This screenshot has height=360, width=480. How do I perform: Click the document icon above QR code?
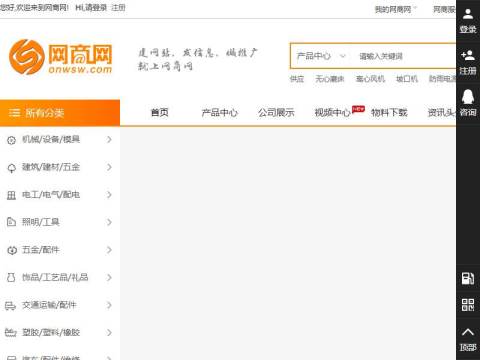coord(468,278)
